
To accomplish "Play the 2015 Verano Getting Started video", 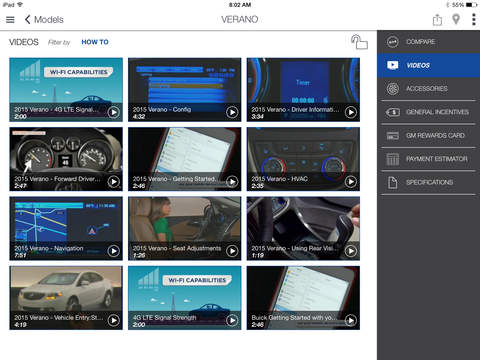I will pyautogui.click(x=232, y=182).
